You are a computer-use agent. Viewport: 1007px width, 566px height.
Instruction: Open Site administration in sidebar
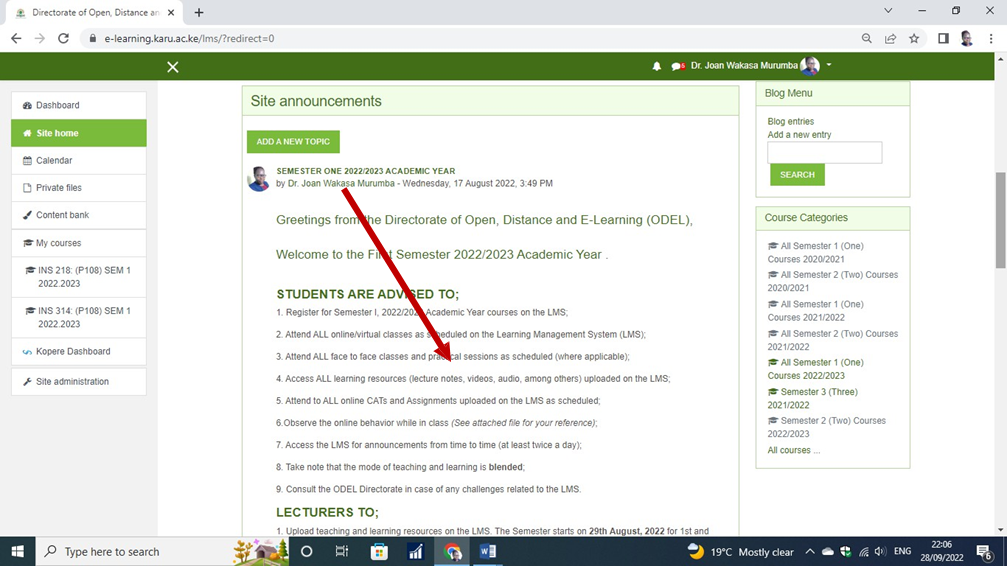tap(78, 382)
